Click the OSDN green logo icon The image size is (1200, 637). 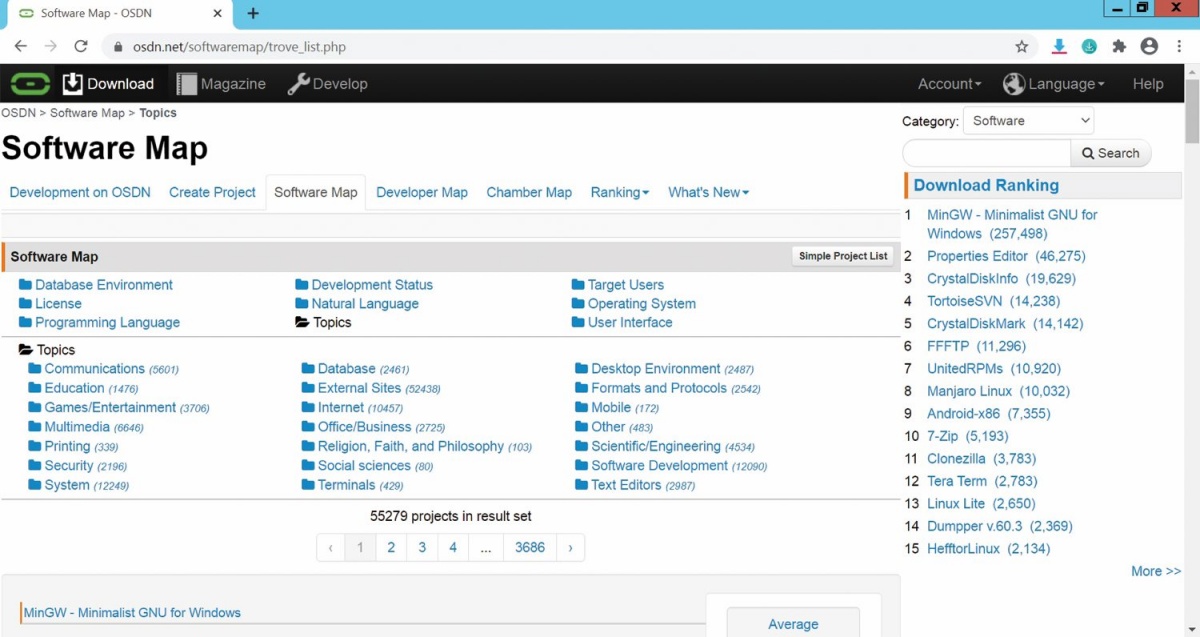[x=30, y=84]
